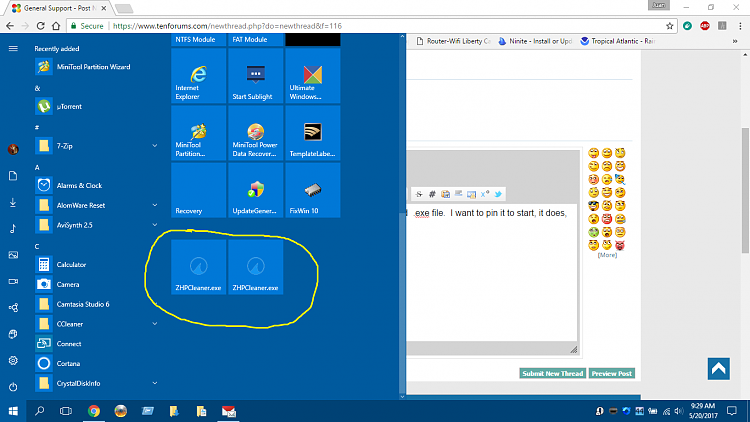Viewport: 750px width, 422px height.
Task: Click the address bar URL
Action: click(227, 26)
